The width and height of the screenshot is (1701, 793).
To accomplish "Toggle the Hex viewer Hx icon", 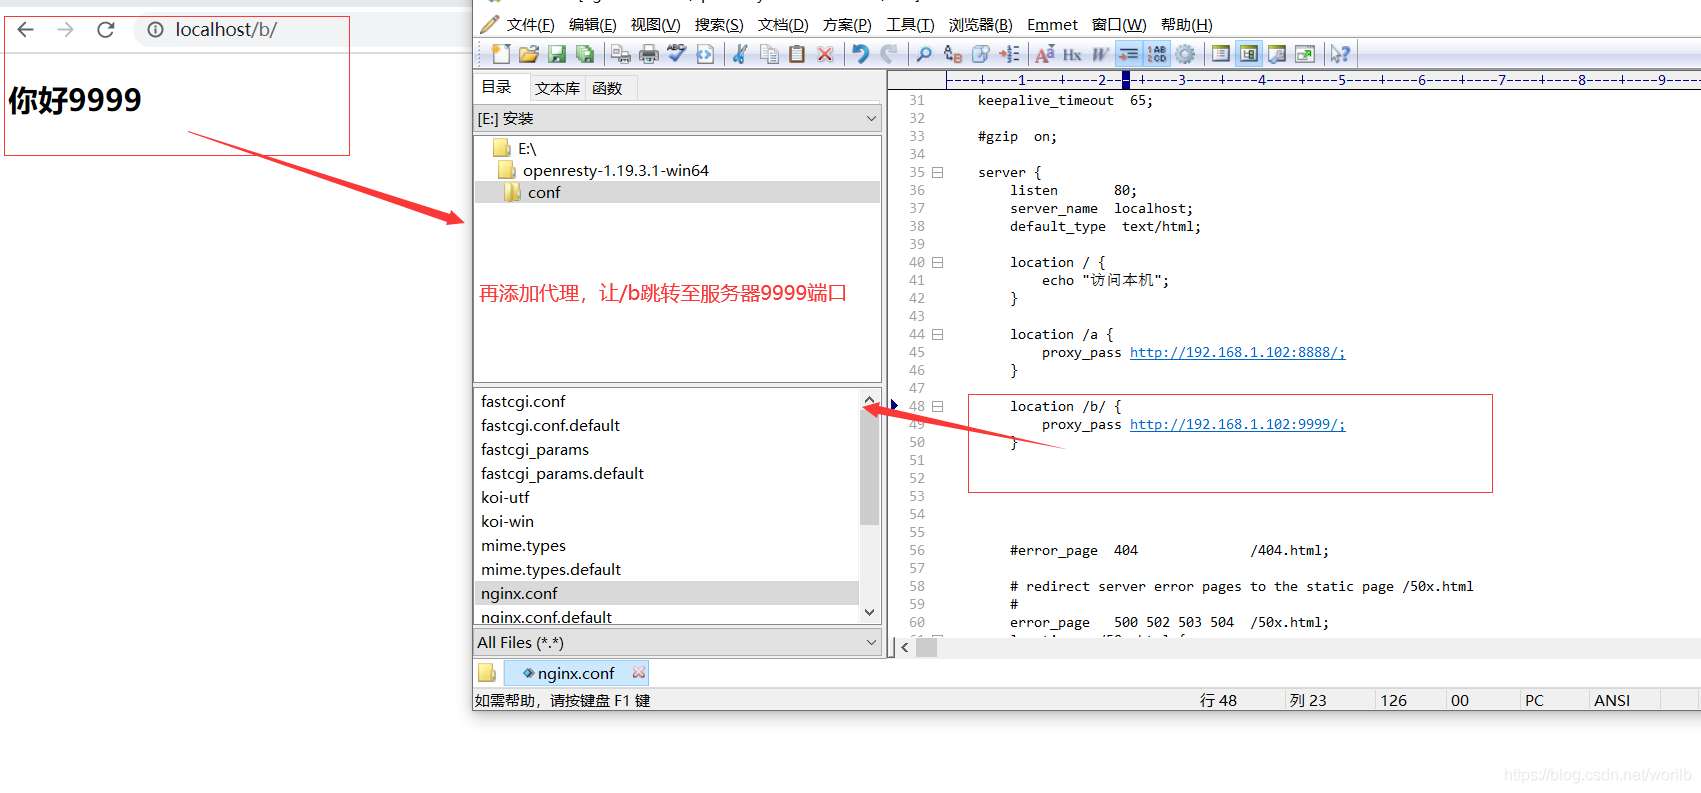I will [1072, 54].
